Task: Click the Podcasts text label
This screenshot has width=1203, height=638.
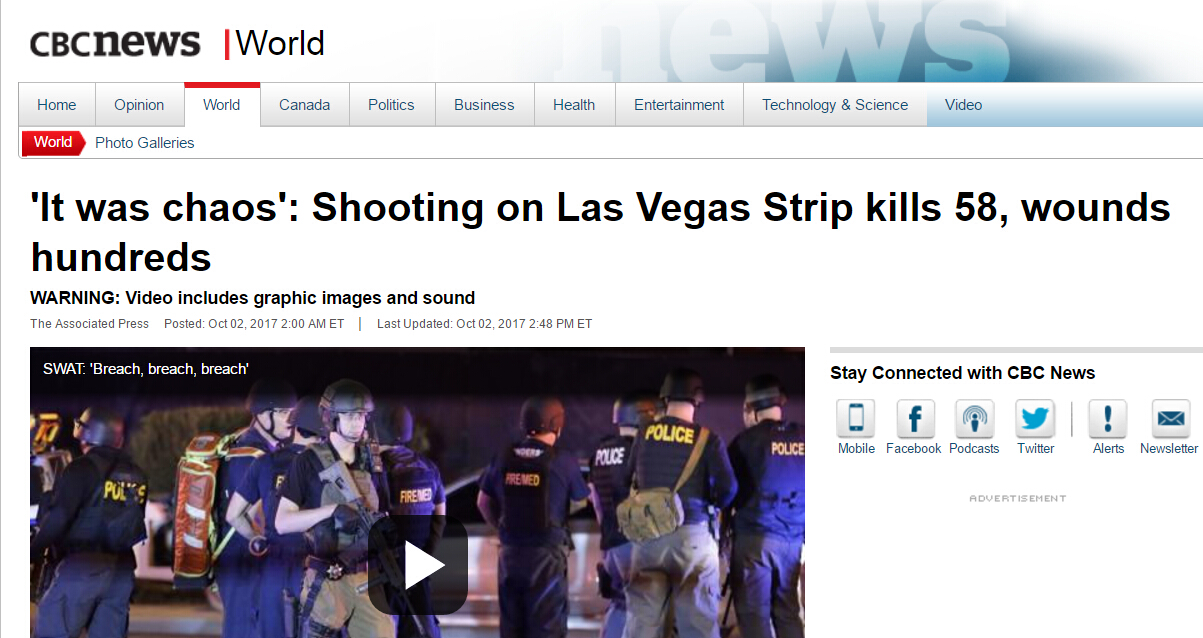Action: pyautogui.click(x=974, y=449)
